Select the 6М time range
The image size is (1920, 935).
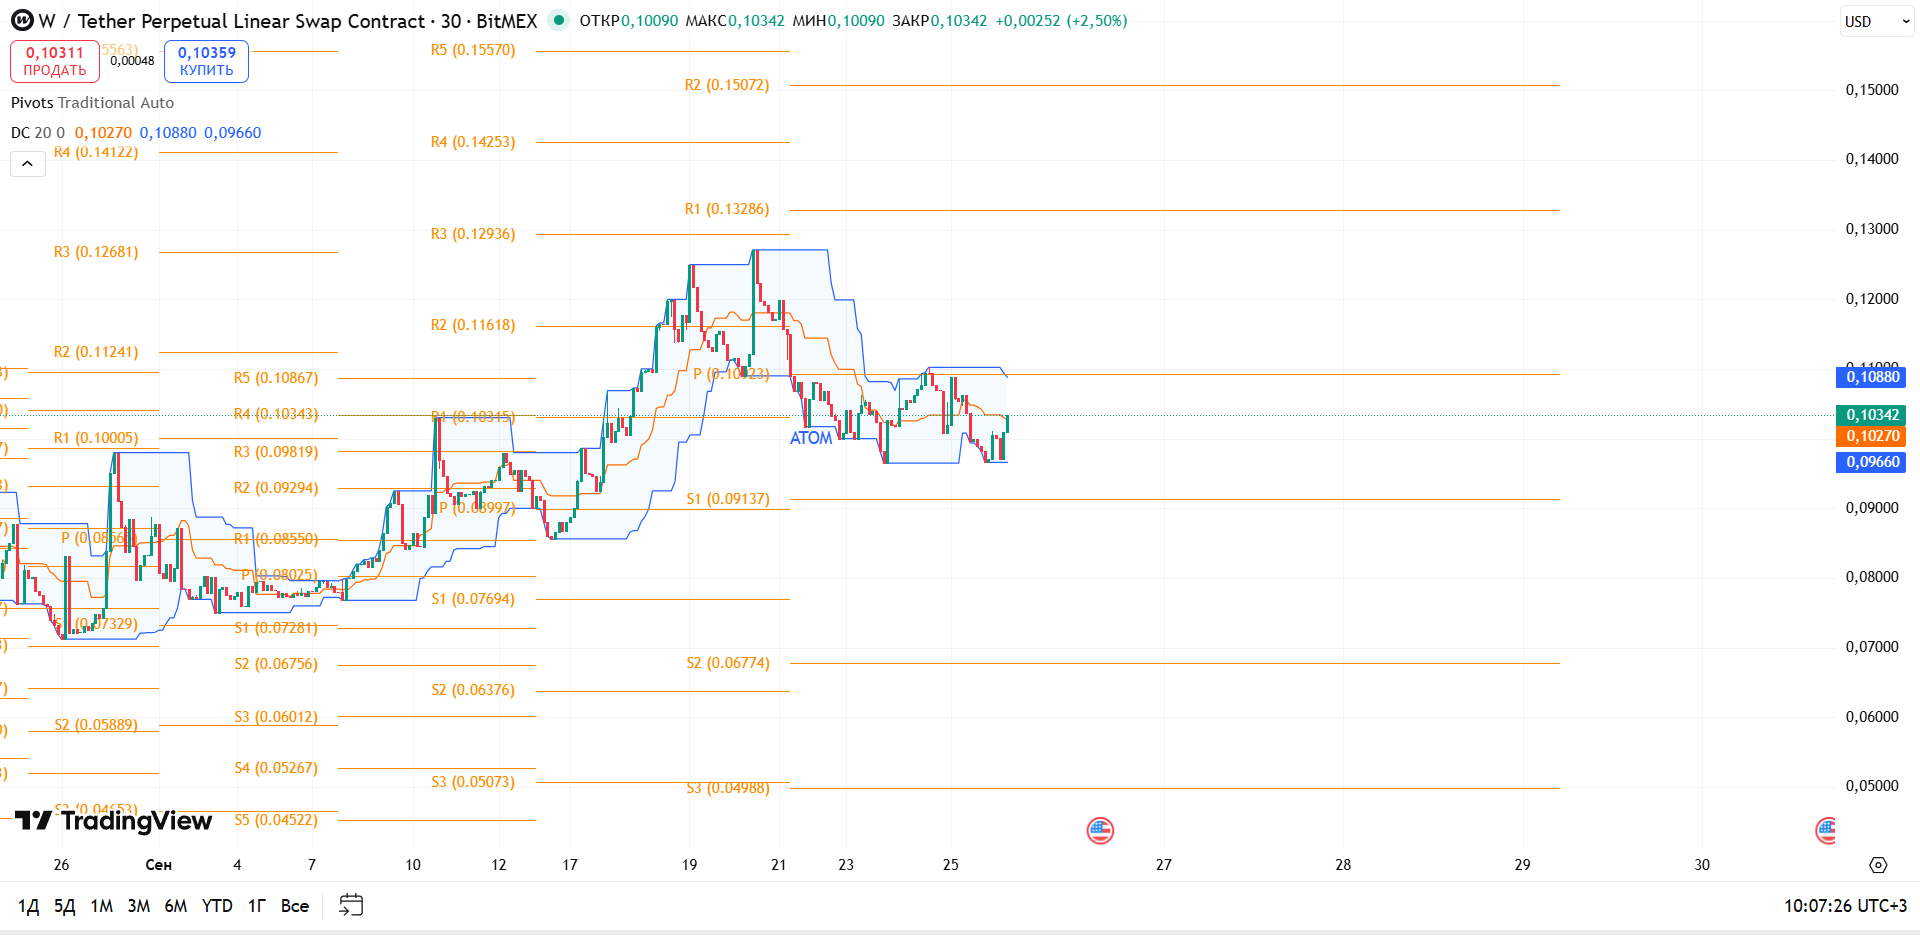point(176,906)
